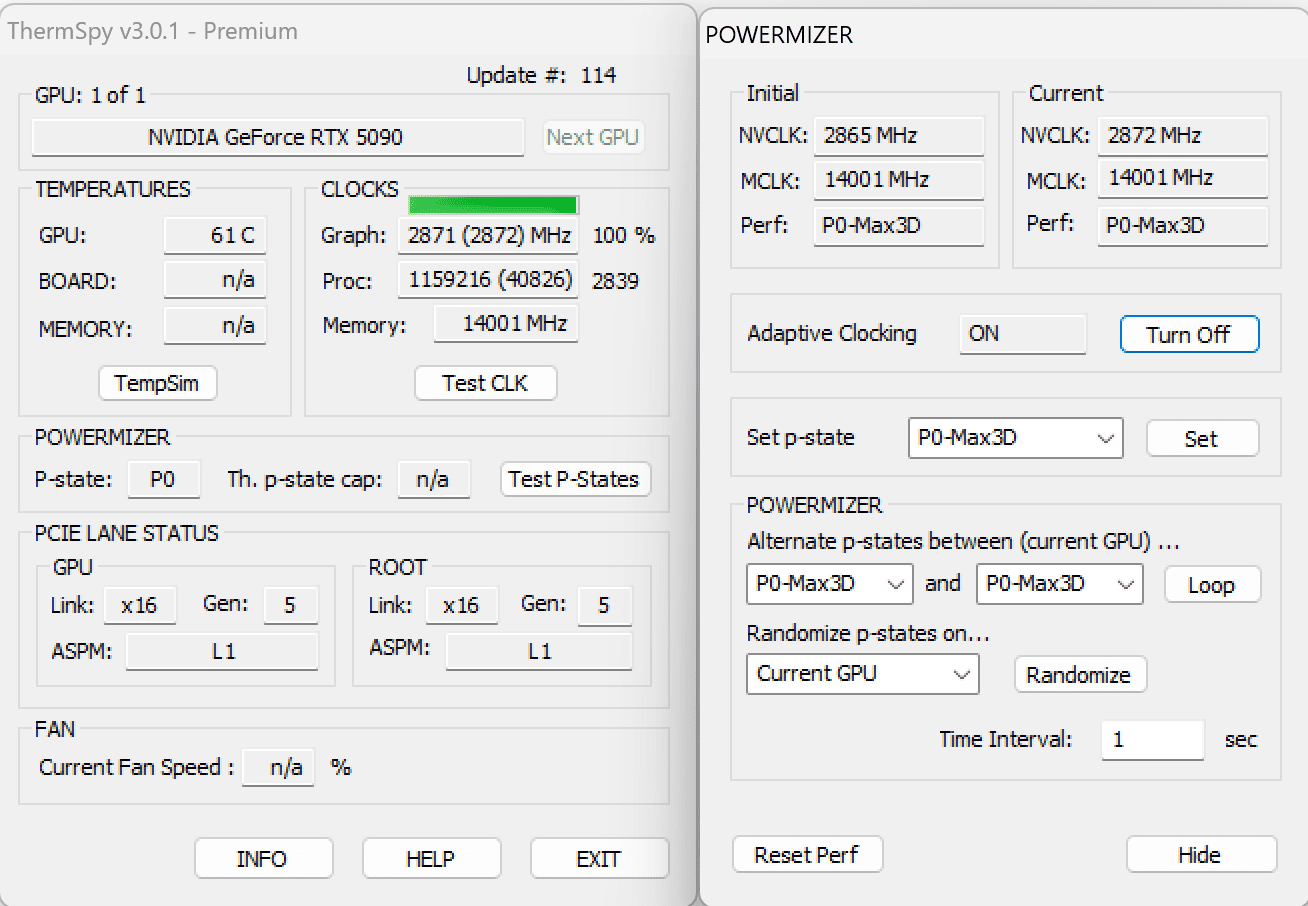
Task: Start p-state Loop
Action: 1211,585
